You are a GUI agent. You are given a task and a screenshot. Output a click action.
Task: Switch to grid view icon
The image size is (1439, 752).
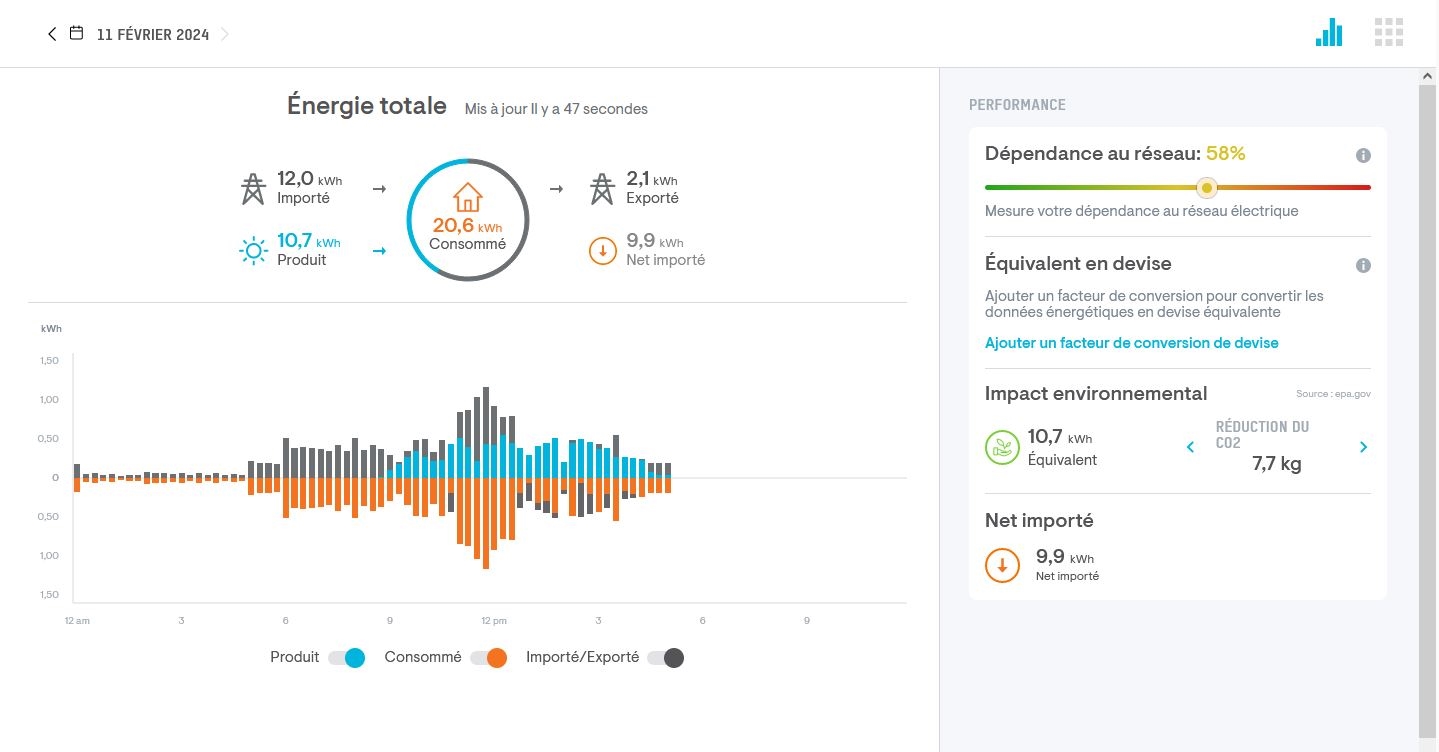coord(1389,33)
